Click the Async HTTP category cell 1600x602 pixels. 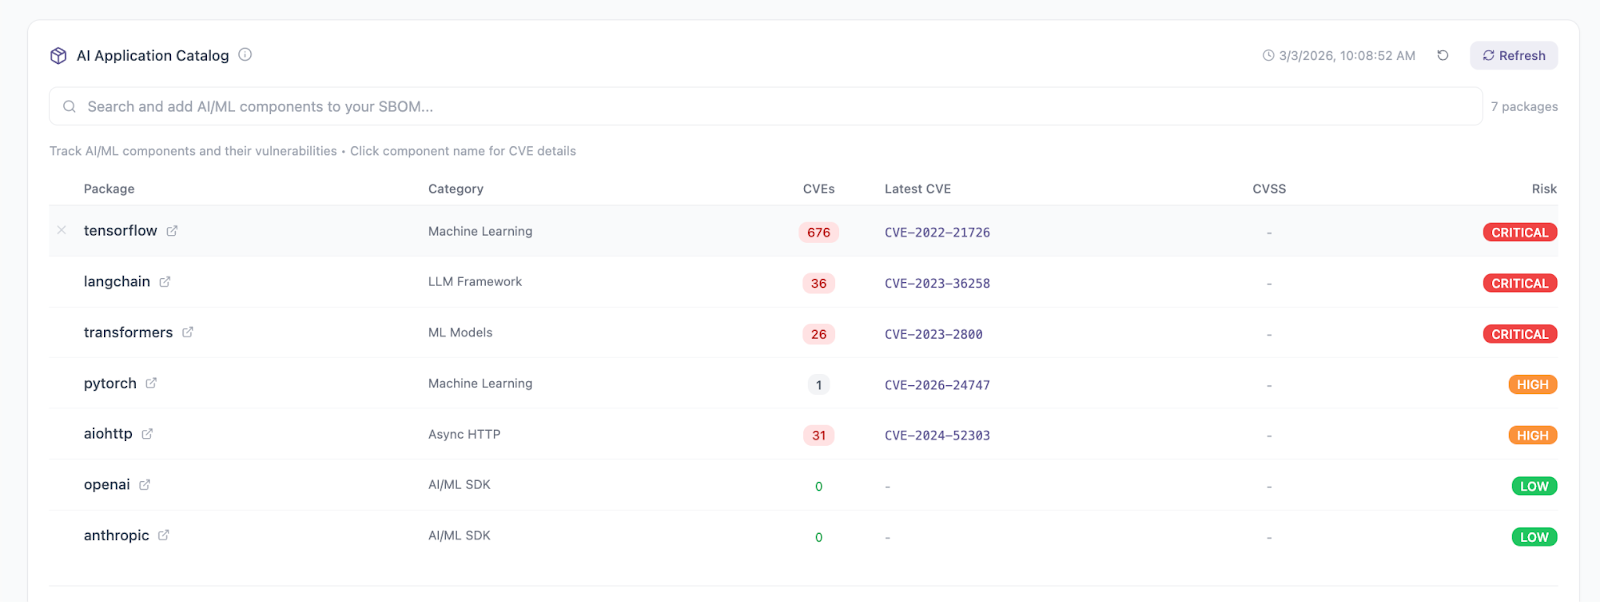tap(464, 435)
